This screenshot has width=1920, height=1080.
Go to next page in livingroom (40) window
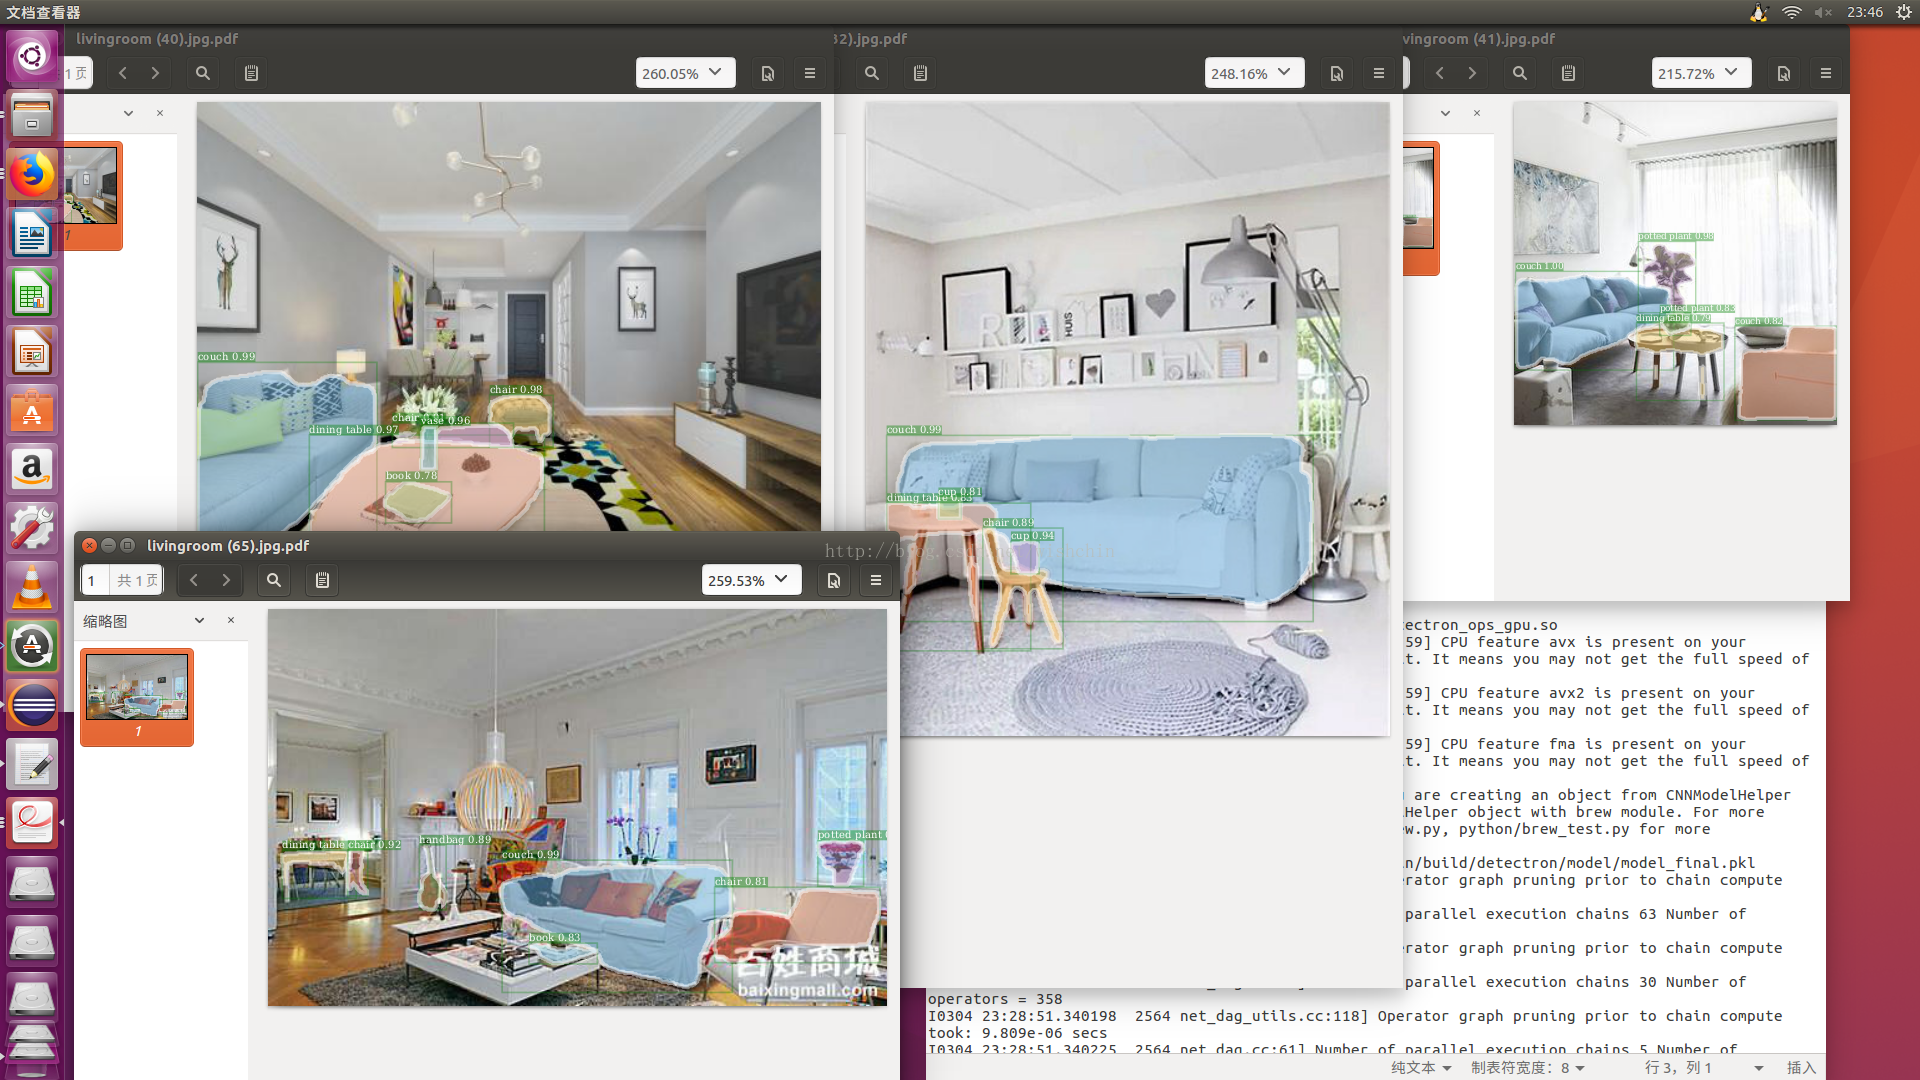[x=155, y=73]
